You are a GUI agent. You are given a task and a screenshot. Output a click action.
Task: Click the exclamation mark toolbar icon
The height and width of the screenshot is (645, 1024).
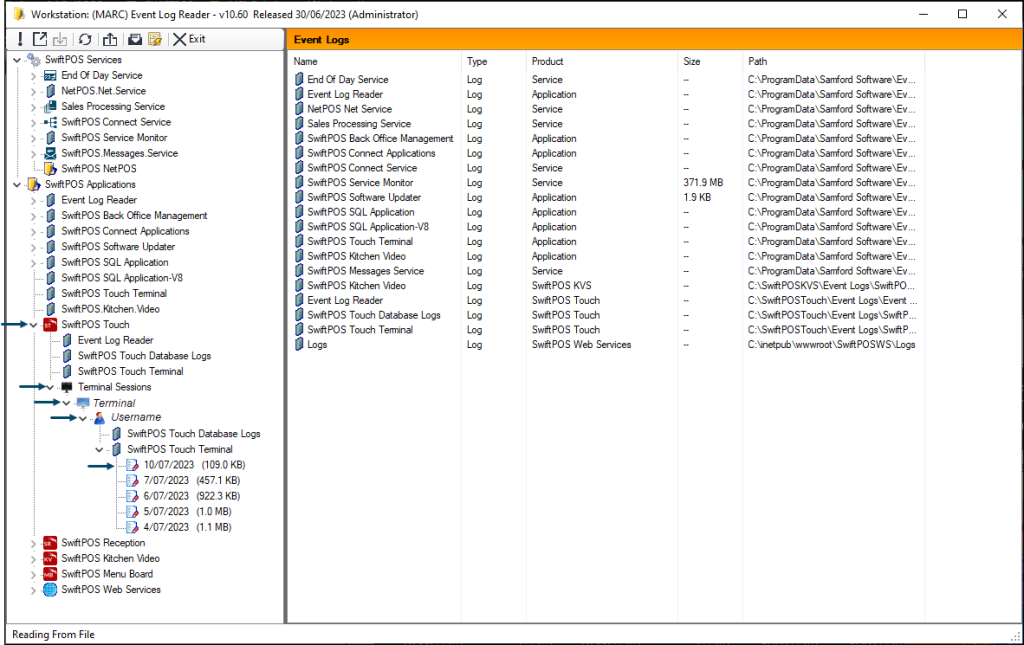(21, 39)
